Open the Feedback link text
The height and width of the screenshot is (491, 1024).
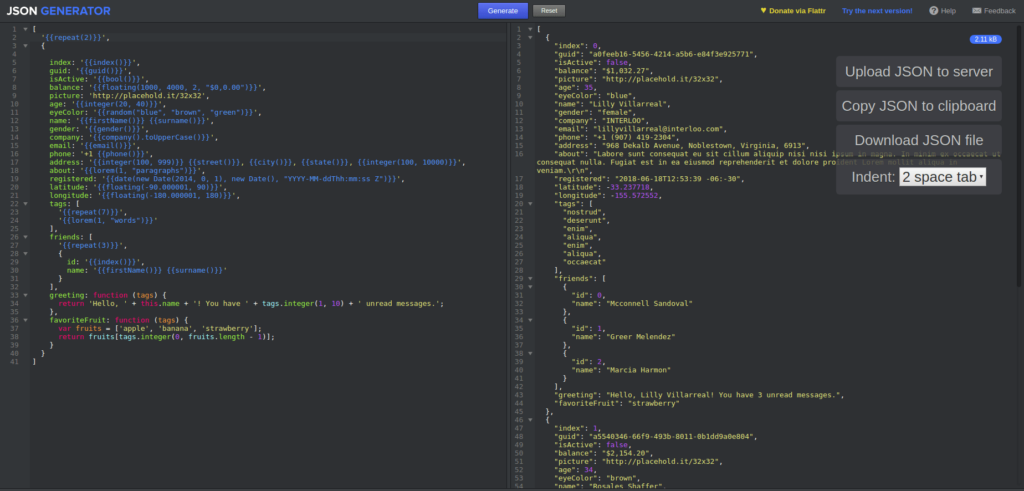tap(999, 10)
